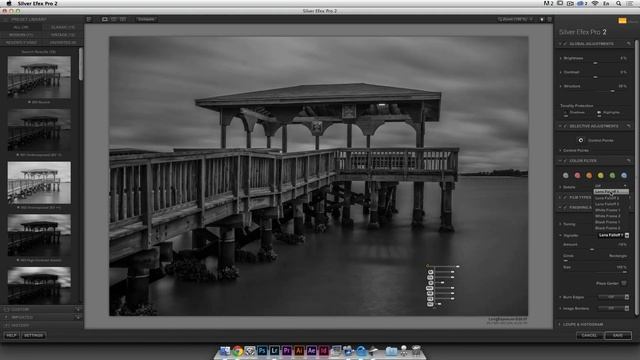640x360 pixels.
Task: Select the third bright overexposed preset thumbnail
Action: [x=39, y=182]
